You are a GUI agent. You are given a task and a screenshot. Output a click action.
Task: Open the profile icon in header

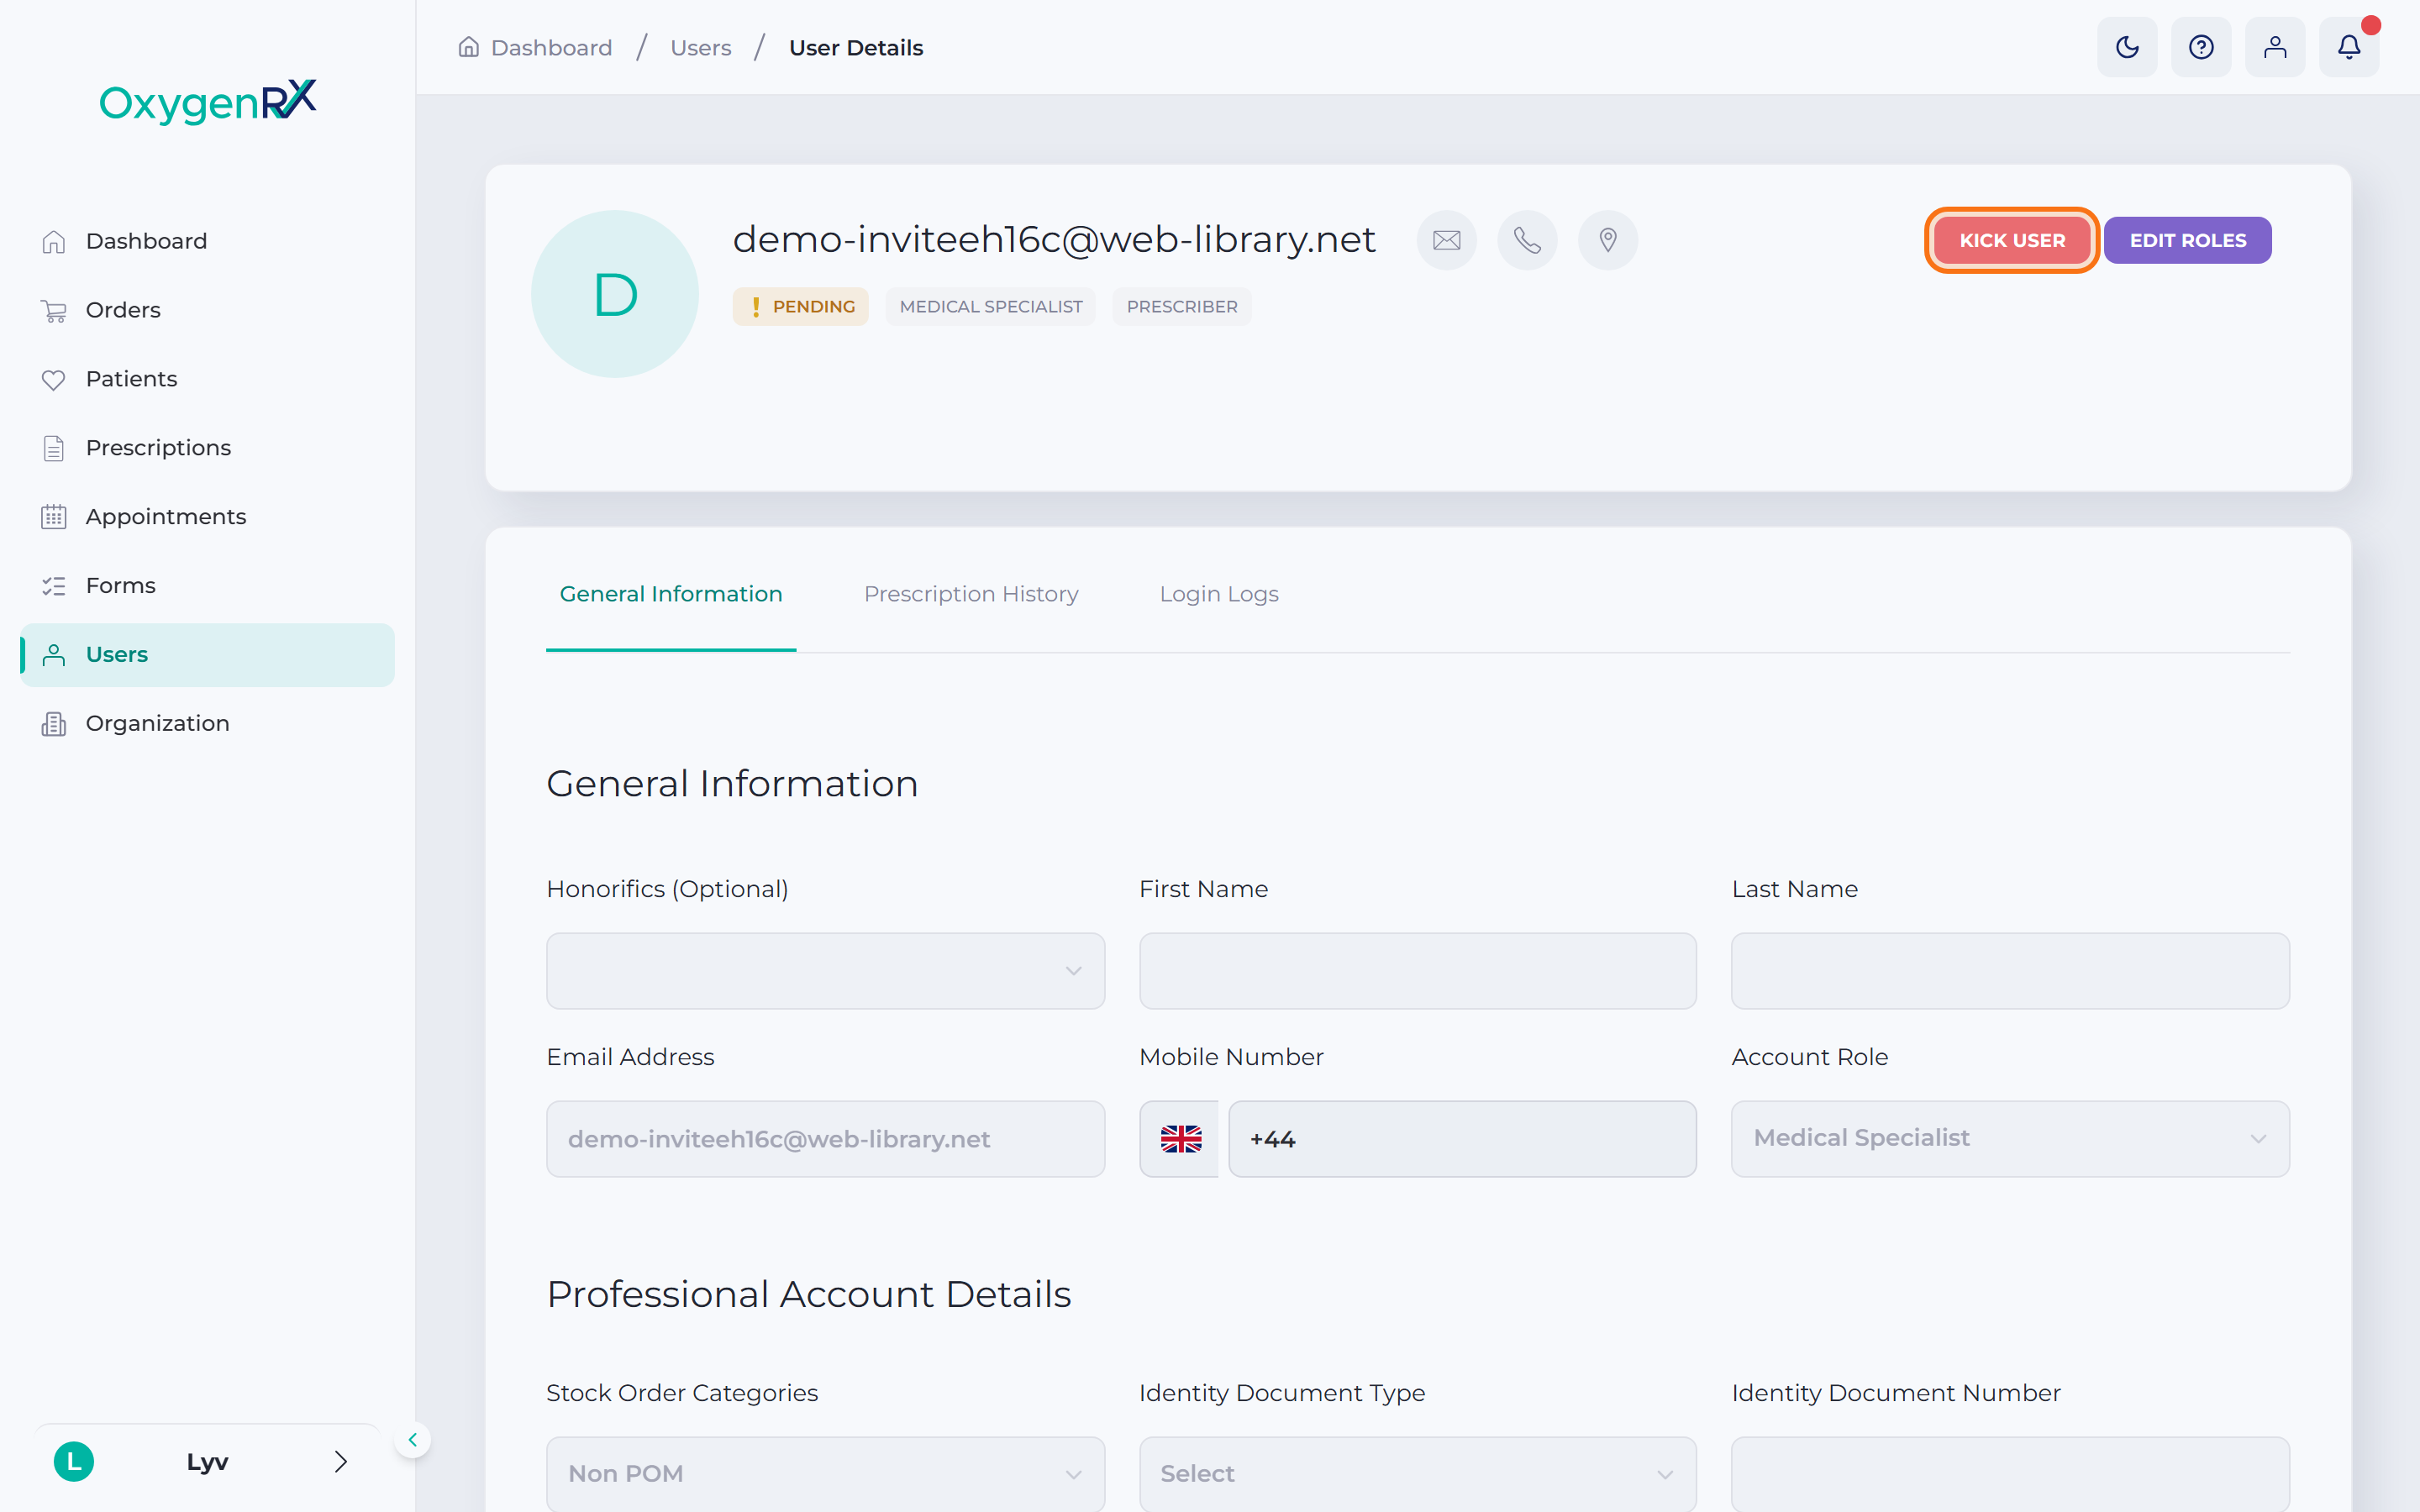pyautogui.click(x=2275, y=47)
